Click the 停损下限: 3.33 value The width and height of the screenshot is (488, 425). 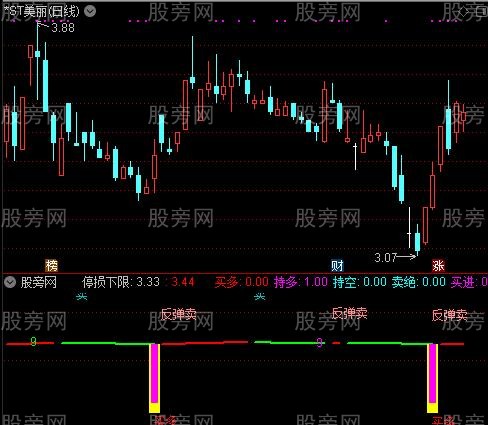[121, 282]
